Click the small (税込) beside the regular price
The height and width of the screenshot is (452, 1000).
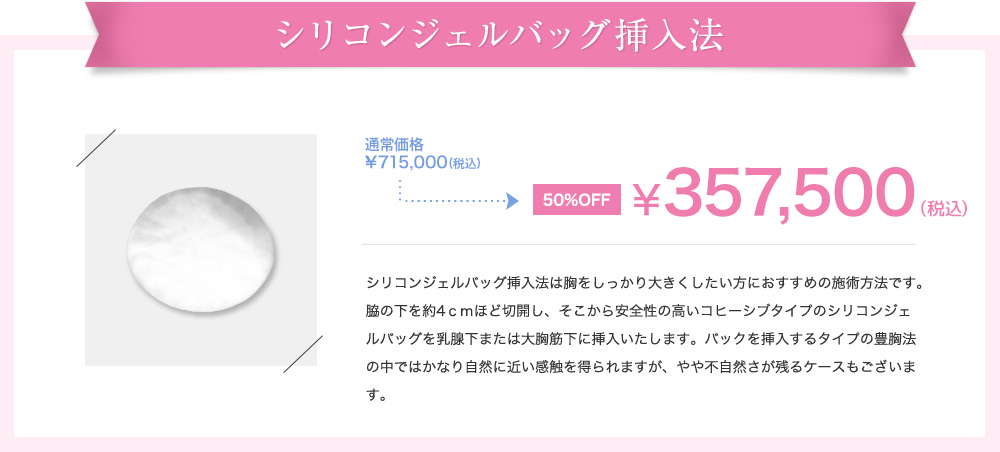465,163
